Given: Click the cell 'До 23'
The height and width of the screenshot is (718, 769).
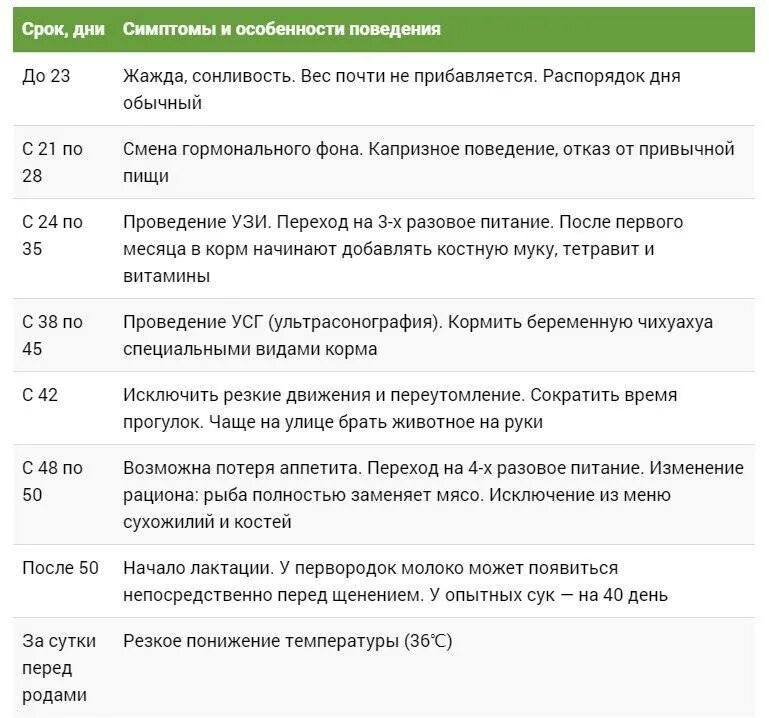Looking at the screenshot, I should click(46, 76).
